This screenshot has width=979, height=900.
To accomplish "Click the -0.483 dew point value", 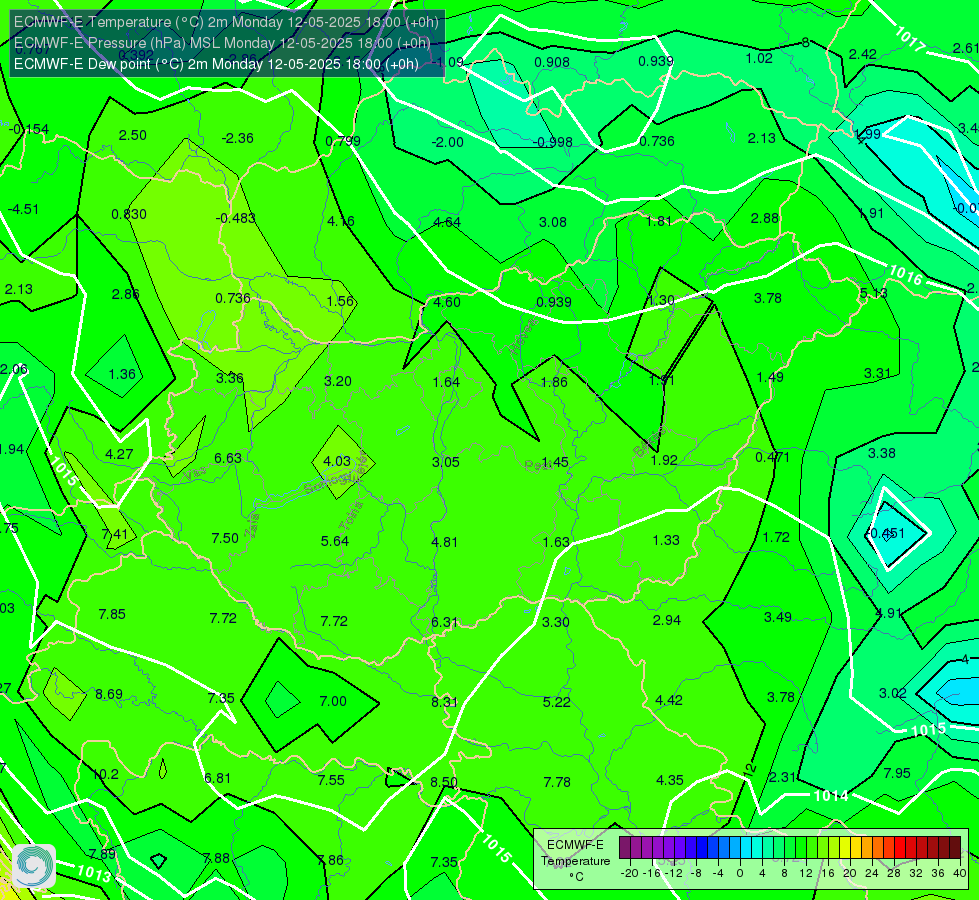I will 235,219.
